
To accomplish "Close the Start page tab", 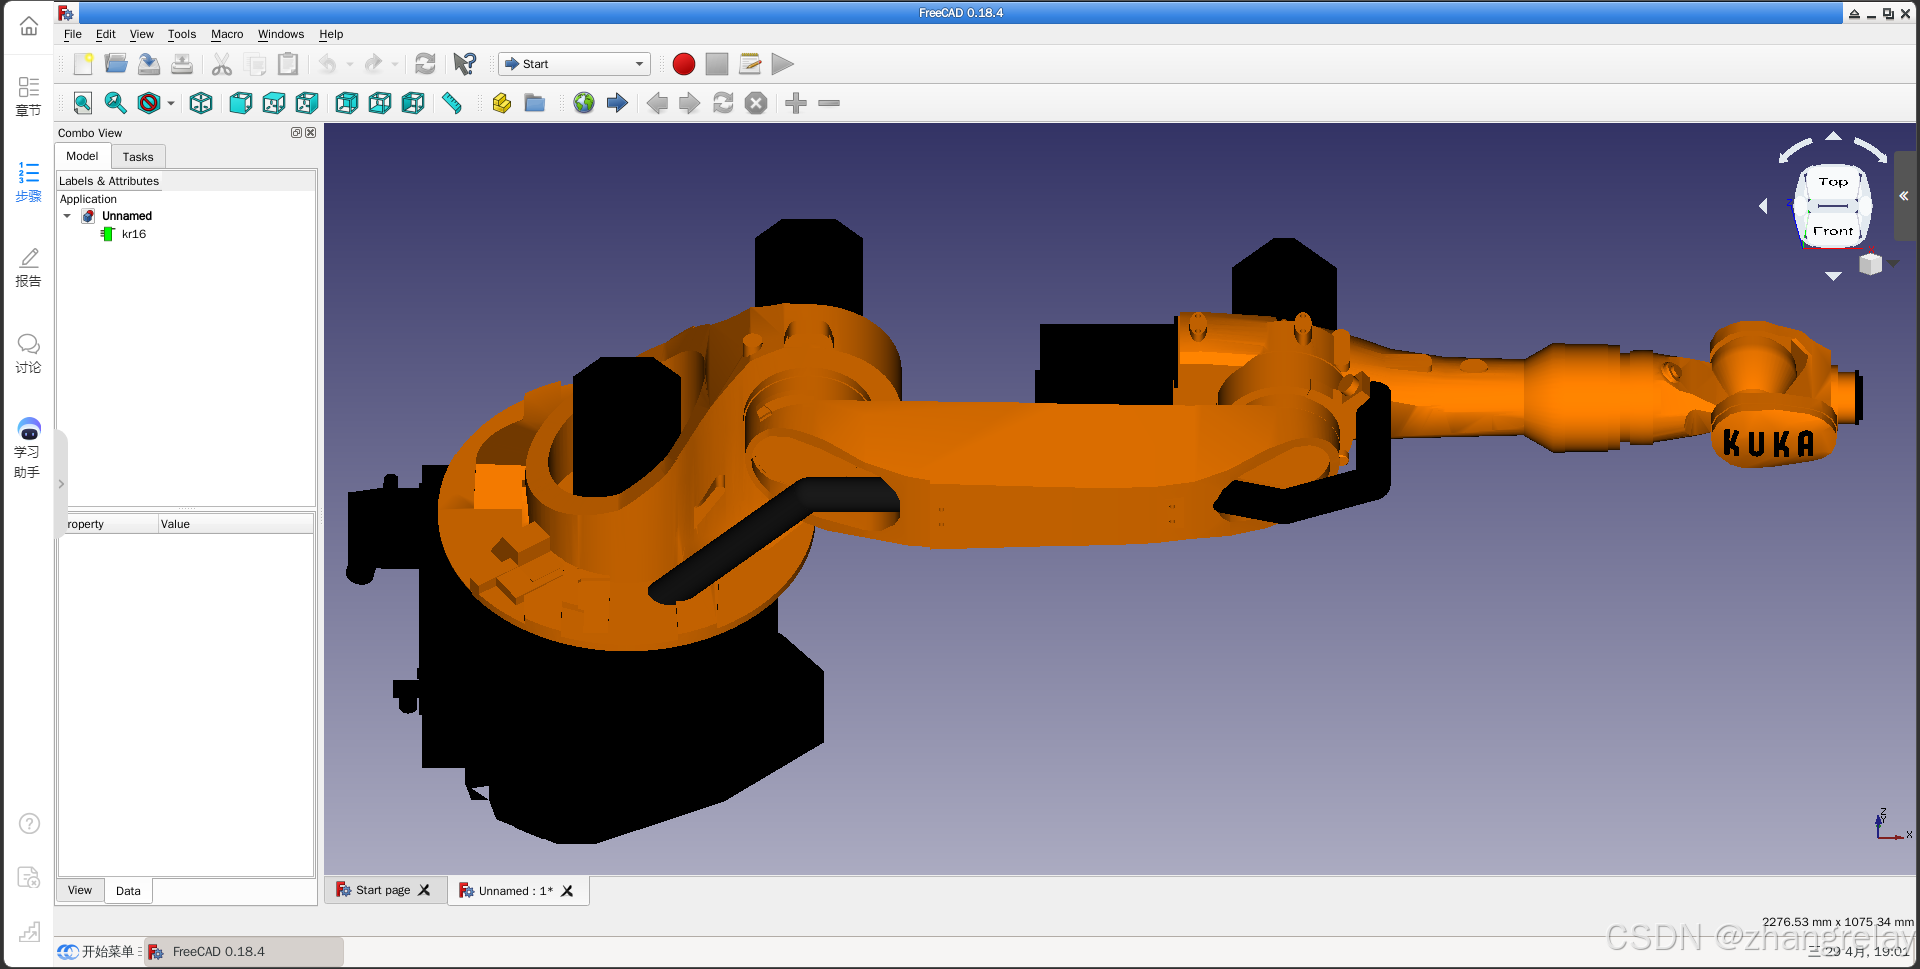I will tap(424, 890).
